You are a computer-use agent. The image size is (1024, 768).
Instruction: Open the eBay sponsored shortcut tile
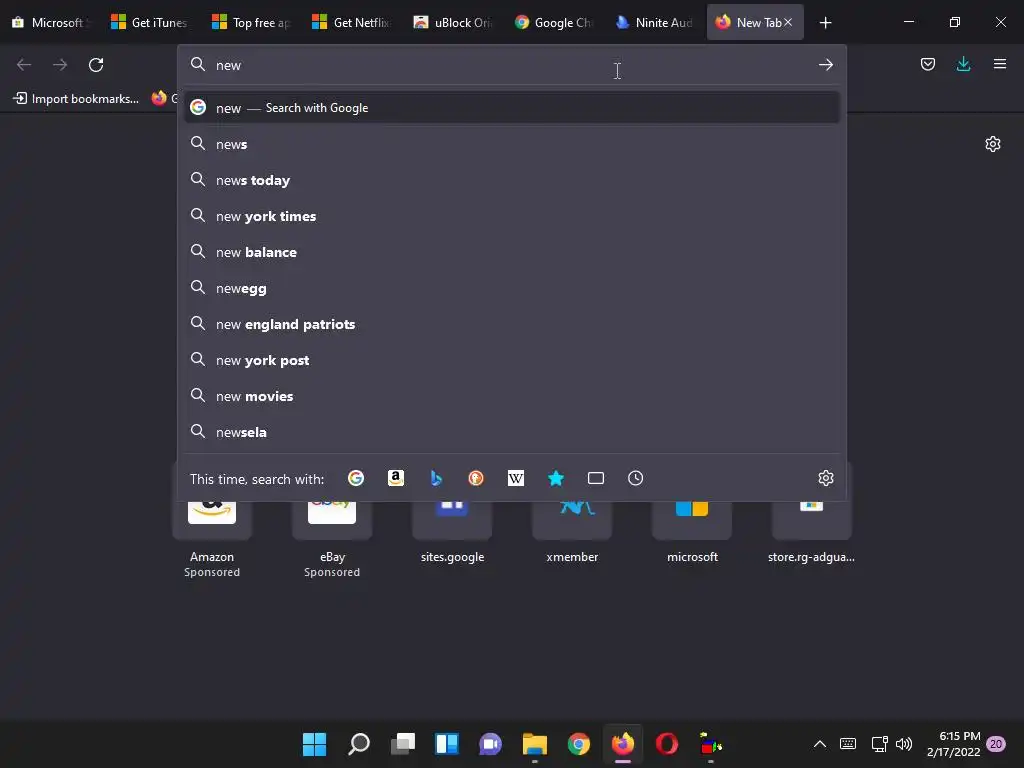pos(332,522)
